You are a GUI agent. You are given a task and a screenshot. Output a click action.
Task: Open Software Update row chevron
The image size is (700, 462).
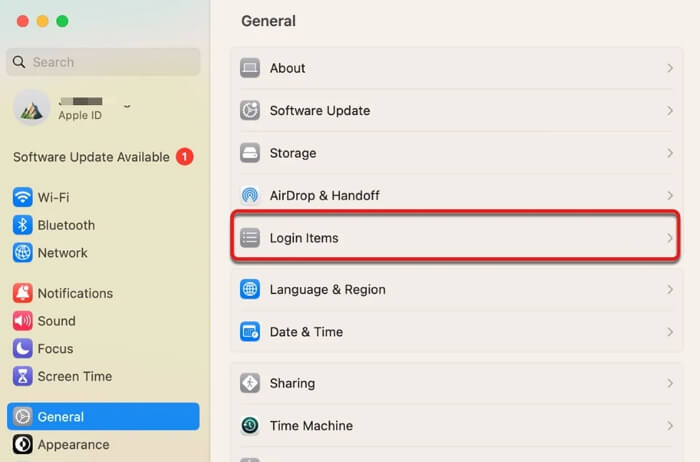click(x=670, y=110)
